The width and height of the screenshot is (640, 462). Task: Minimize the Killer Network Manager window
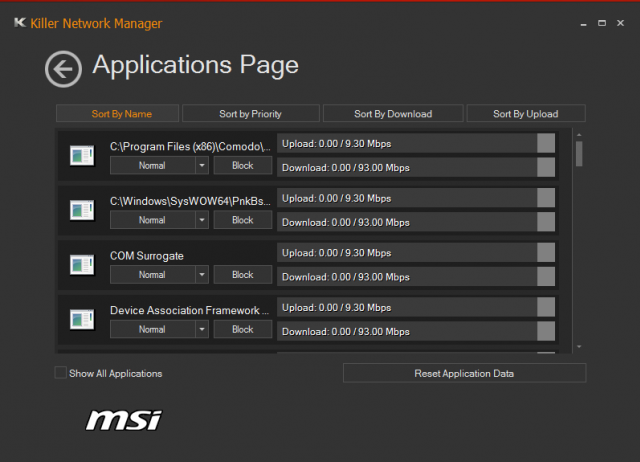tap(583, 24)
